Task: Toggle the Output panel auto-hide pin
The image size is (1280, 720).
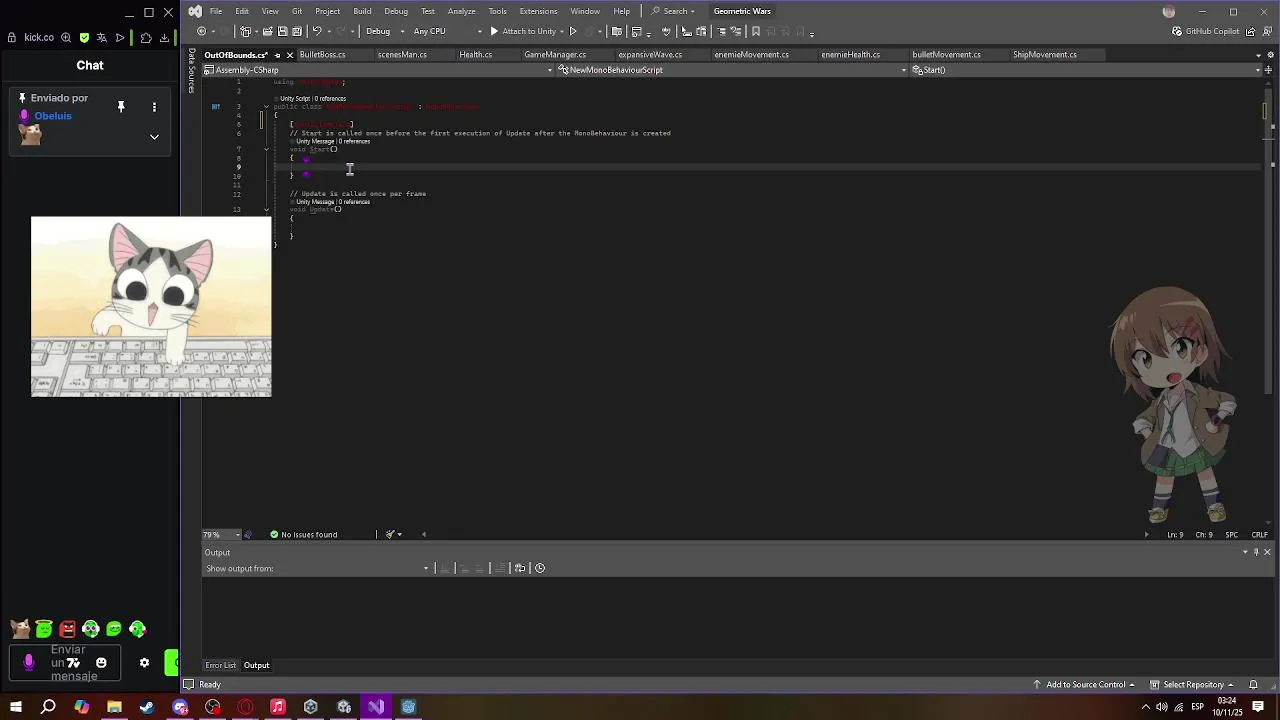Action: click(1256, 552)
